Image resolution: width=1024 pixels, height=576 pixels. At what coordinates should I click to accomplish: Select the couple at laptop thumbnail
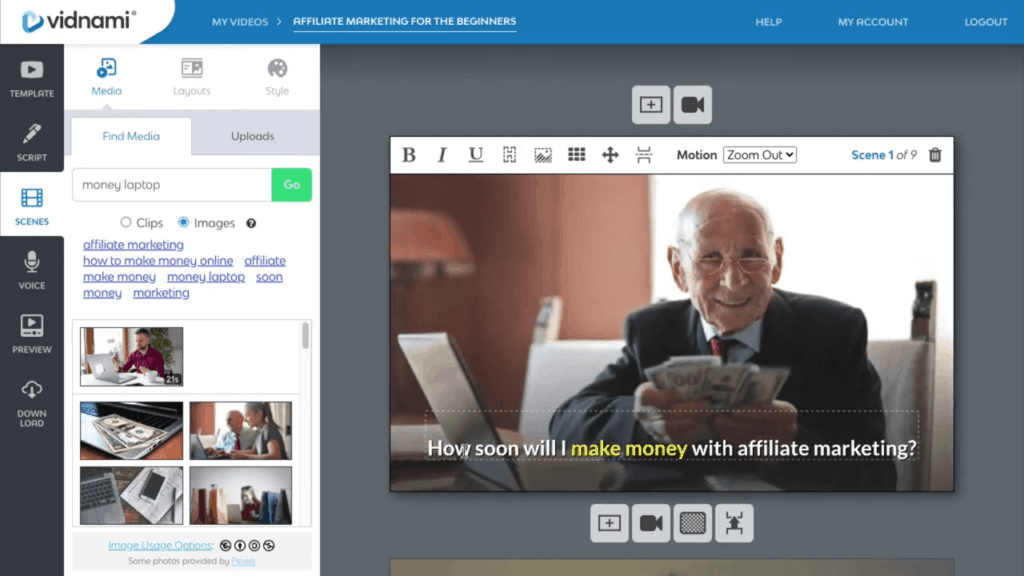(241, 430)
